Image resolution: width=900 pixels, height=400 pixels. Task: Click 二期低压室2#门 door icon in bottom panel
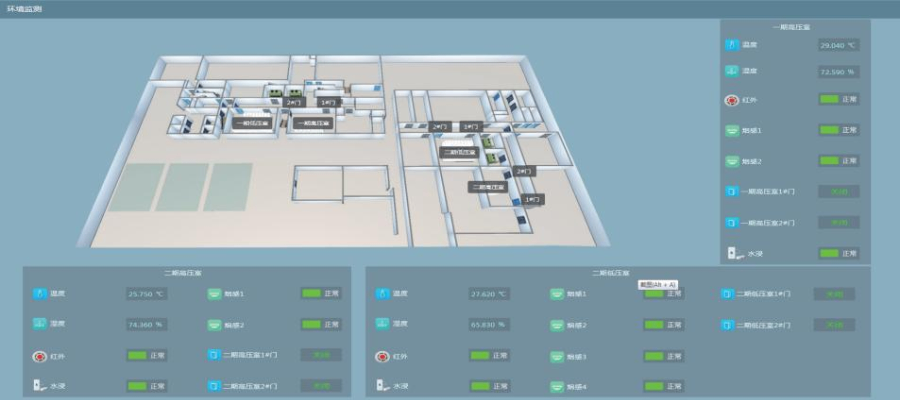727,325
